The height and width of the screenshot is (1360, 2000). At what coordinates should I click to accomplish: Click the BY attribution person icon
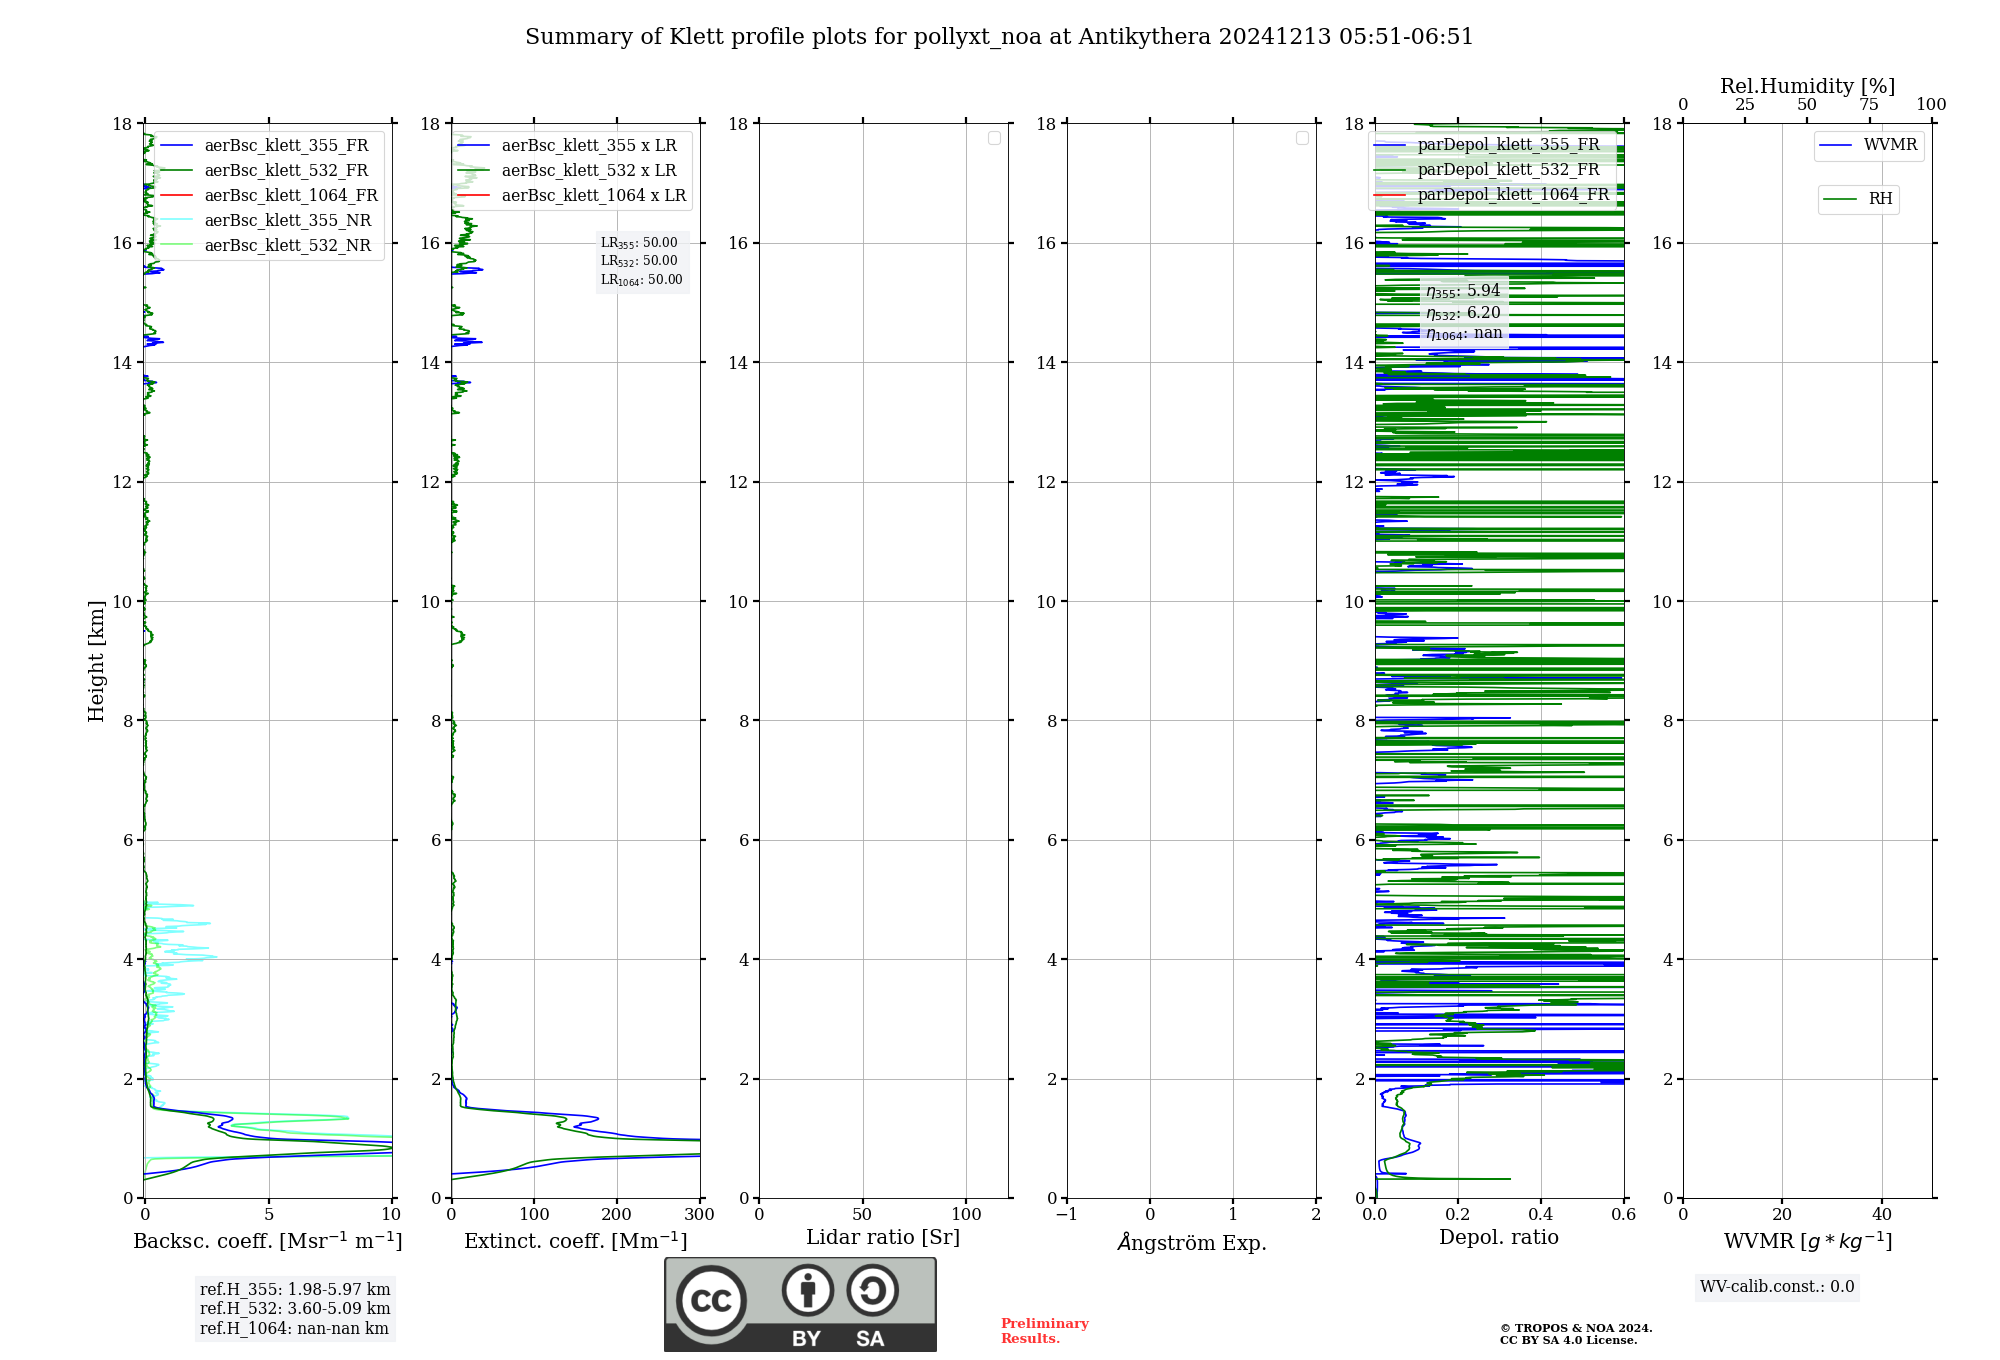808,1290
